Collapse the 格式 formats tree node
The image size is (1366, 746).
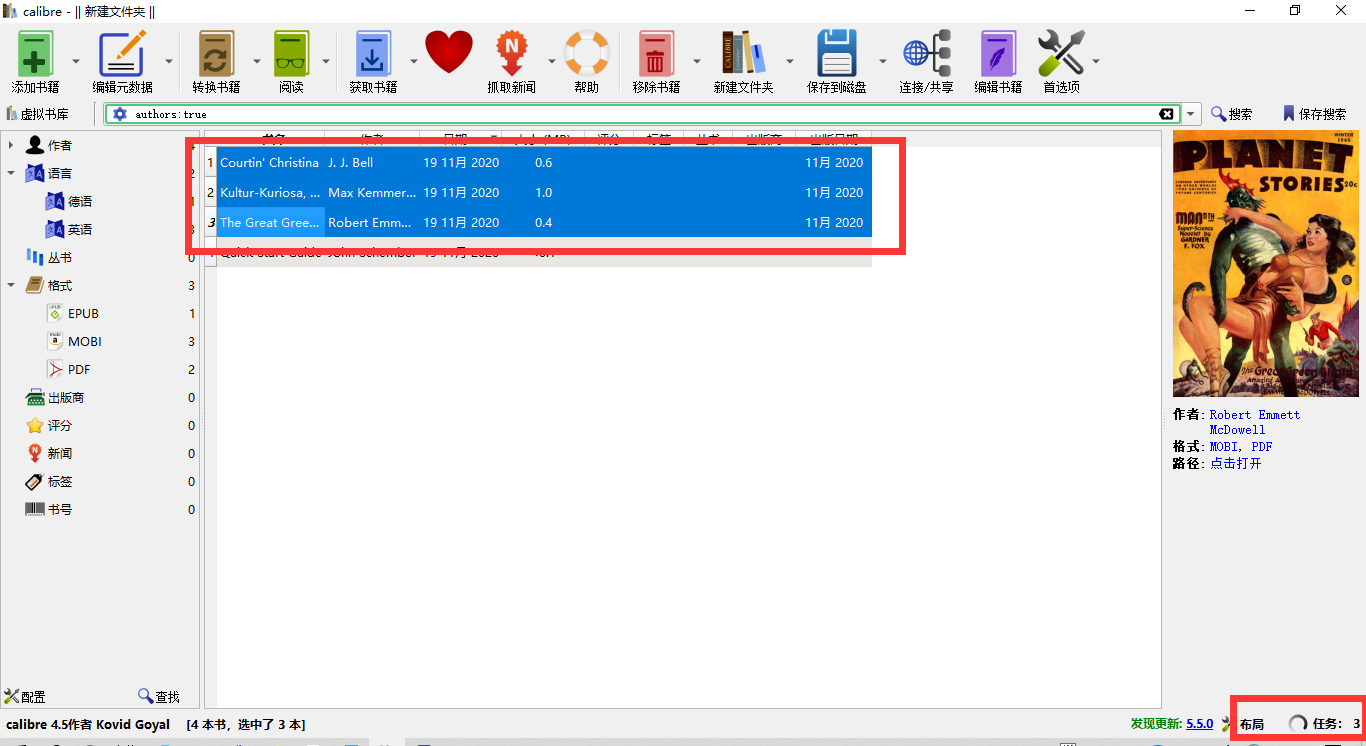[11, 286]
